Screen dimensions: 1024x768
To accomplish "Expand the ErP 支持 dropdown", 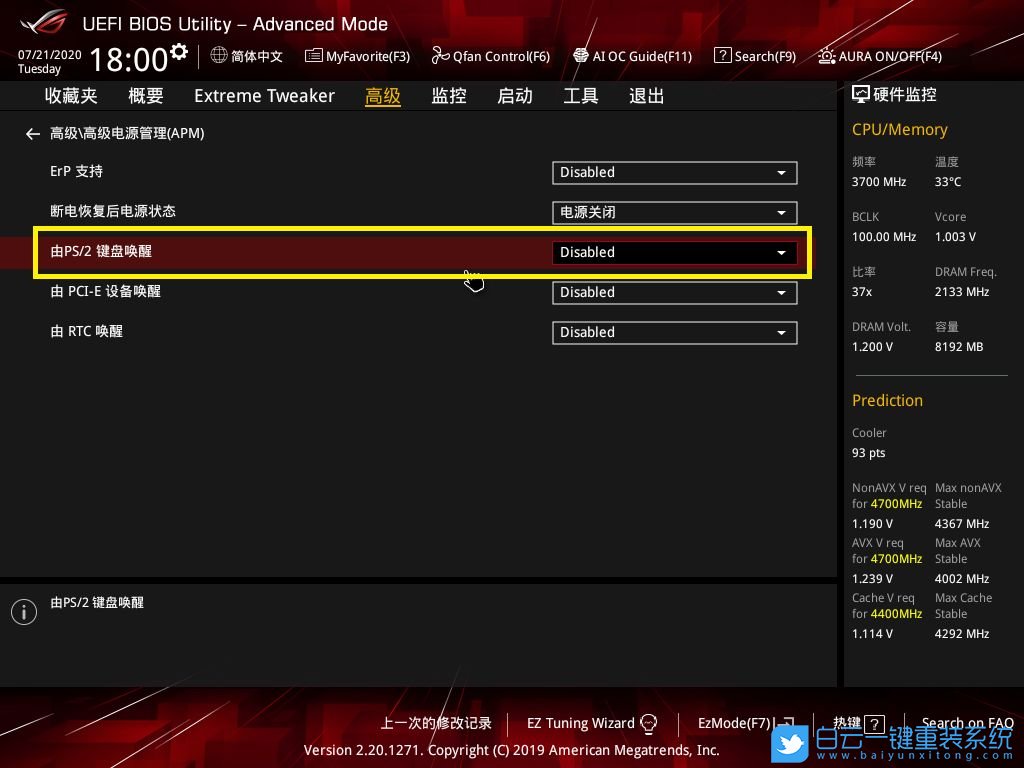I will click(x=674, y=173).
